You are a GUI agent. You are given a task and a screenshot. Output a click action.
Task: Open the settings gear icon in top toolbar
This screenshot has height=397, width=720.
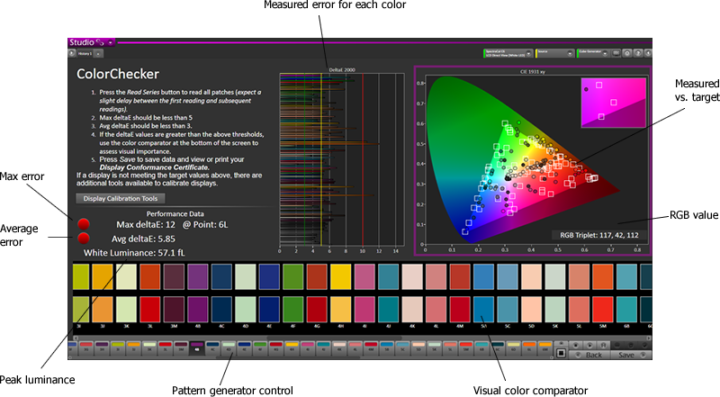pos(627,53)
